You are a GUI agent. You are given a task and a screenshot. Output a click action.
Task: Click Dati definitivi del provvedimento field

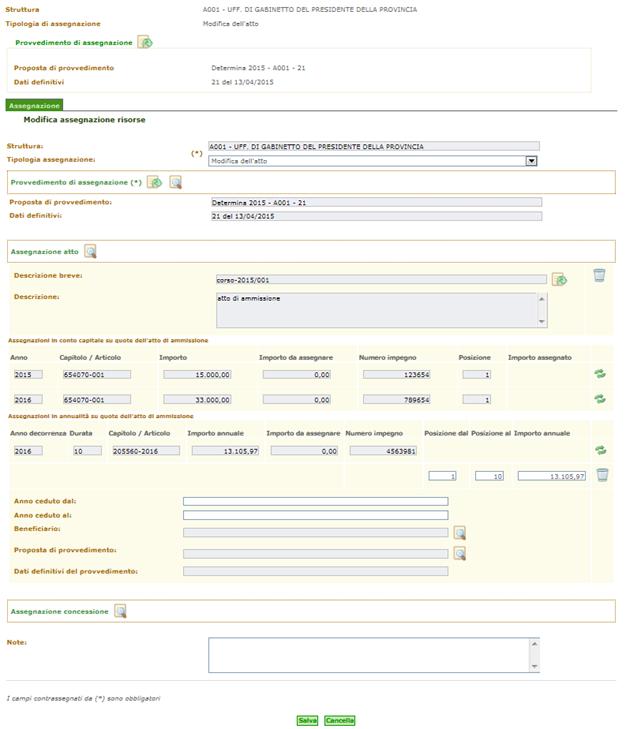pyautogui.click(x=316, y=571)
